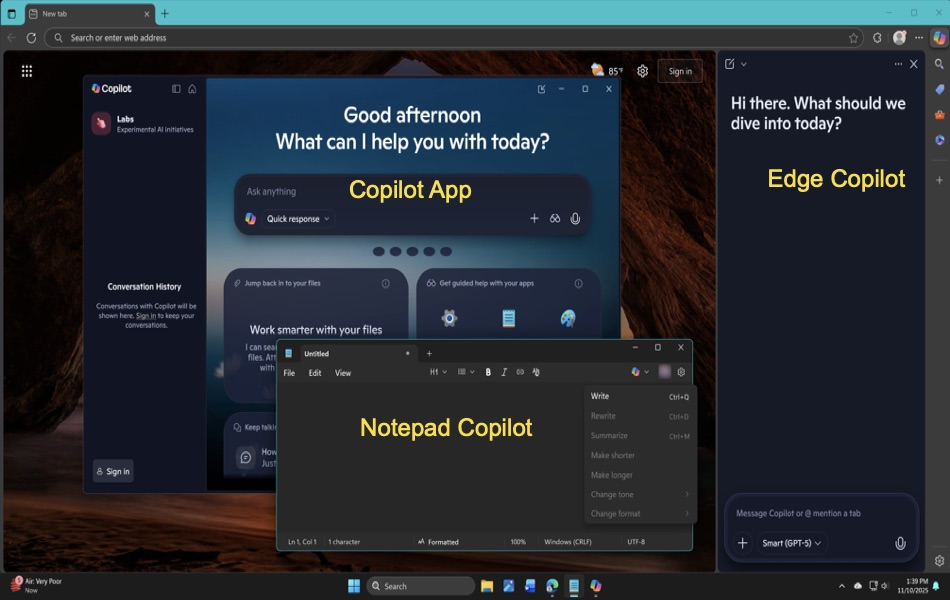The width and height of the screenshot is (950, 600).
Task: Expand Smart (GPT-5) model dropdown
Action: [791, 543]
